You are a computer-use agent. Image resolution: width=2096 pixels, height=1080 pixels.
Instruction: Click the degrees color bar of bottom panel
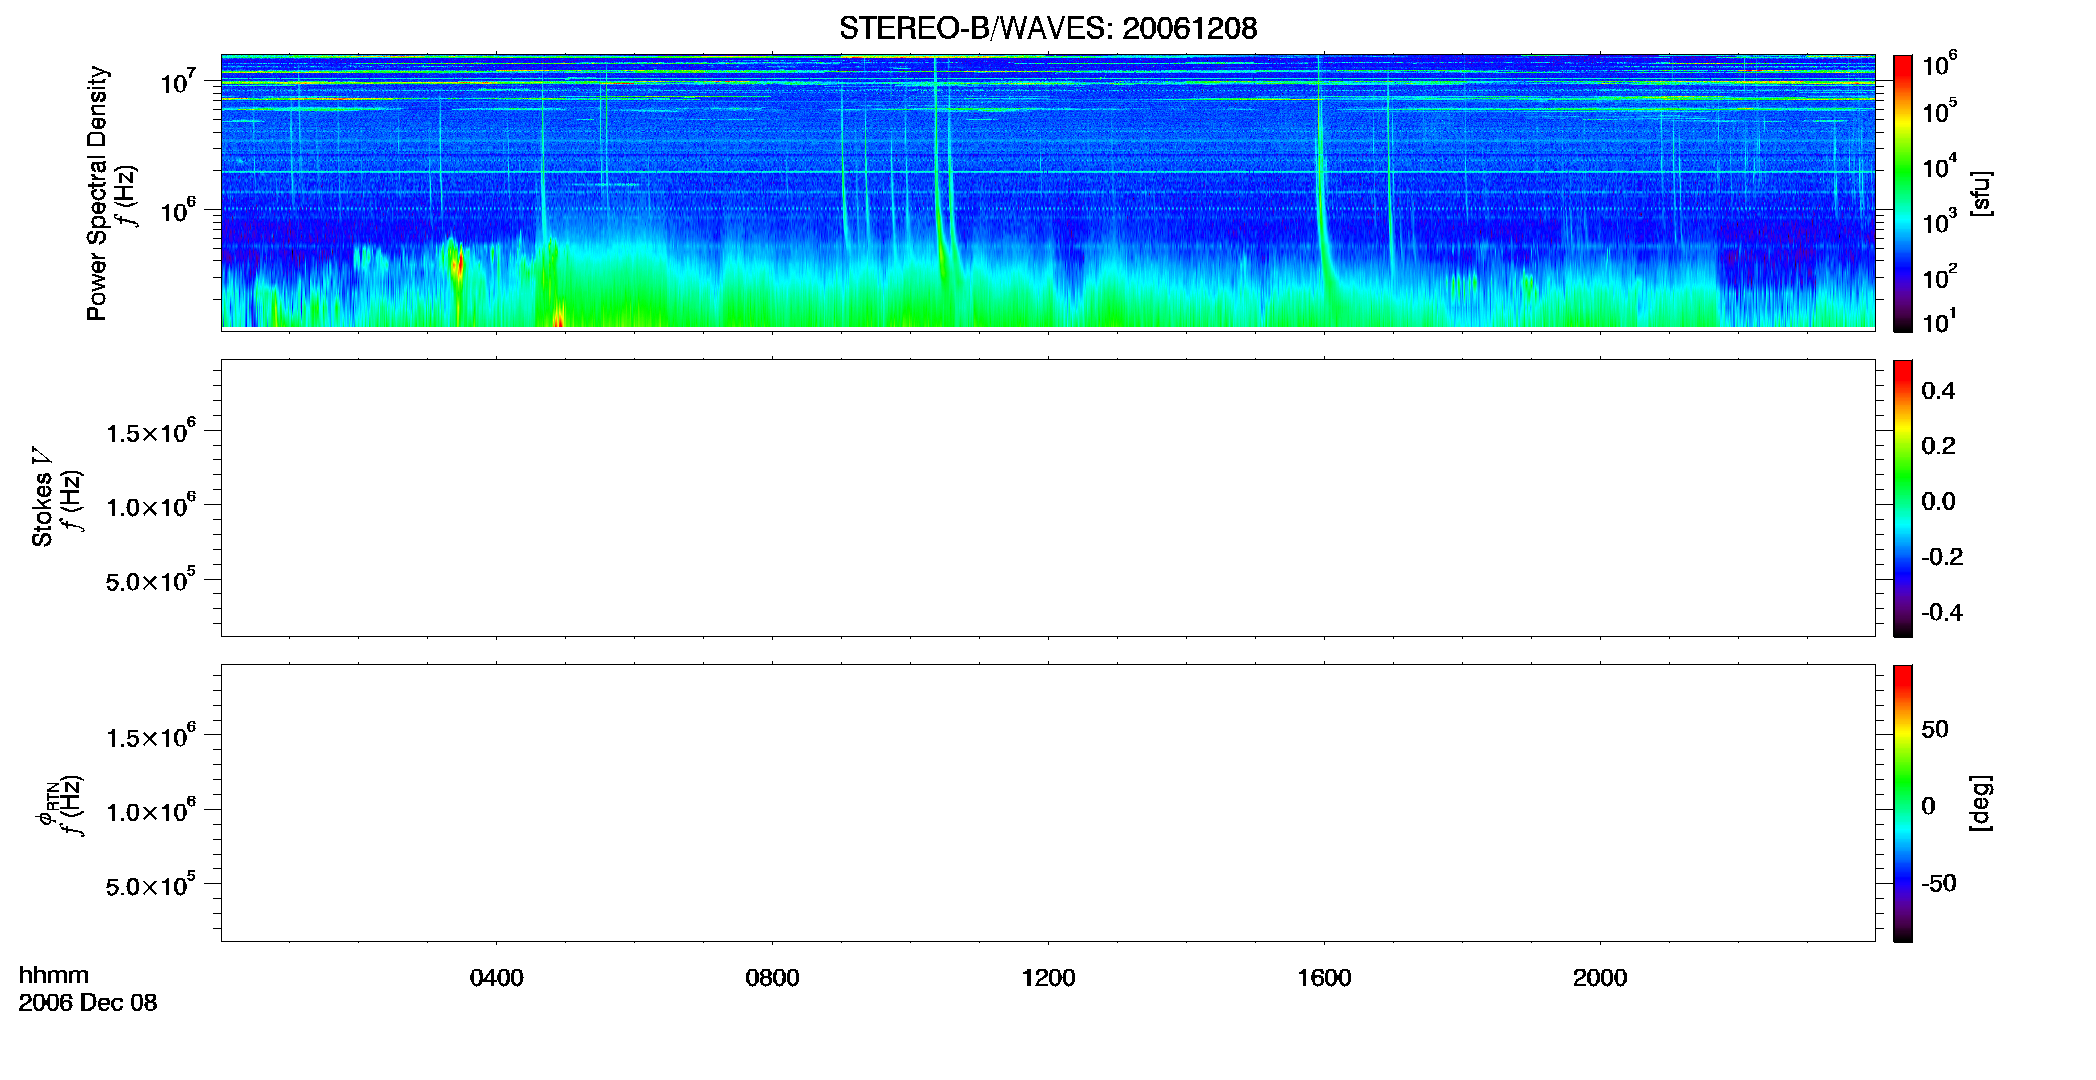point(1903,803)
